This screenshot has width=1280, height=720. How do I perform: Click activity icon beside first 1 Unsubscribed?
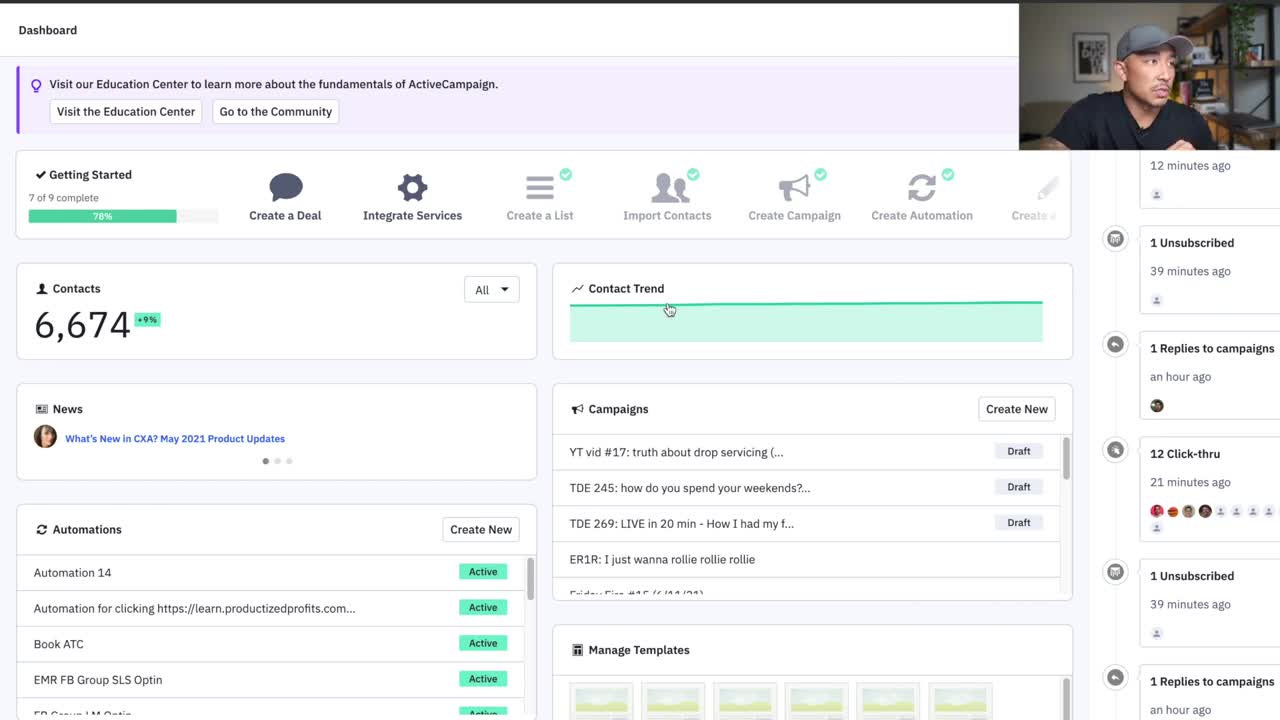pyautogui.click(x=1115, y=239)
